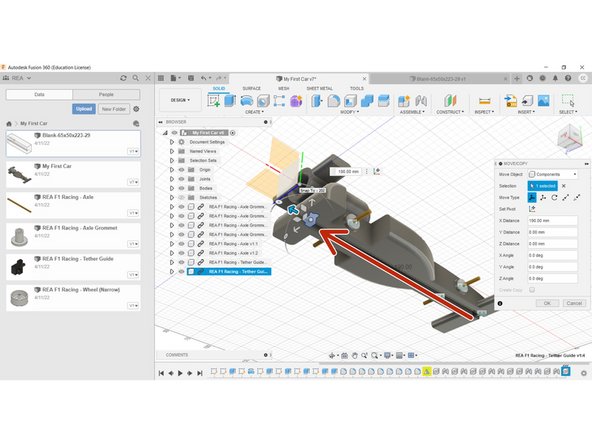Image resolution: width=592 pixels, height=444 pixels.
Task: Toggle visibility of Joints folder
Action: pyautogui.click(x=182, y=179)
